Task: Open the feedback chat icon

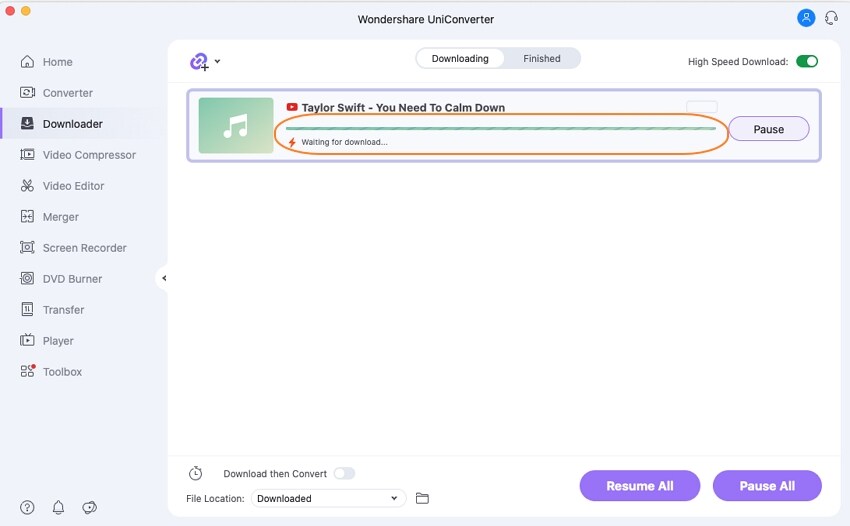Action: coord(89,507)
